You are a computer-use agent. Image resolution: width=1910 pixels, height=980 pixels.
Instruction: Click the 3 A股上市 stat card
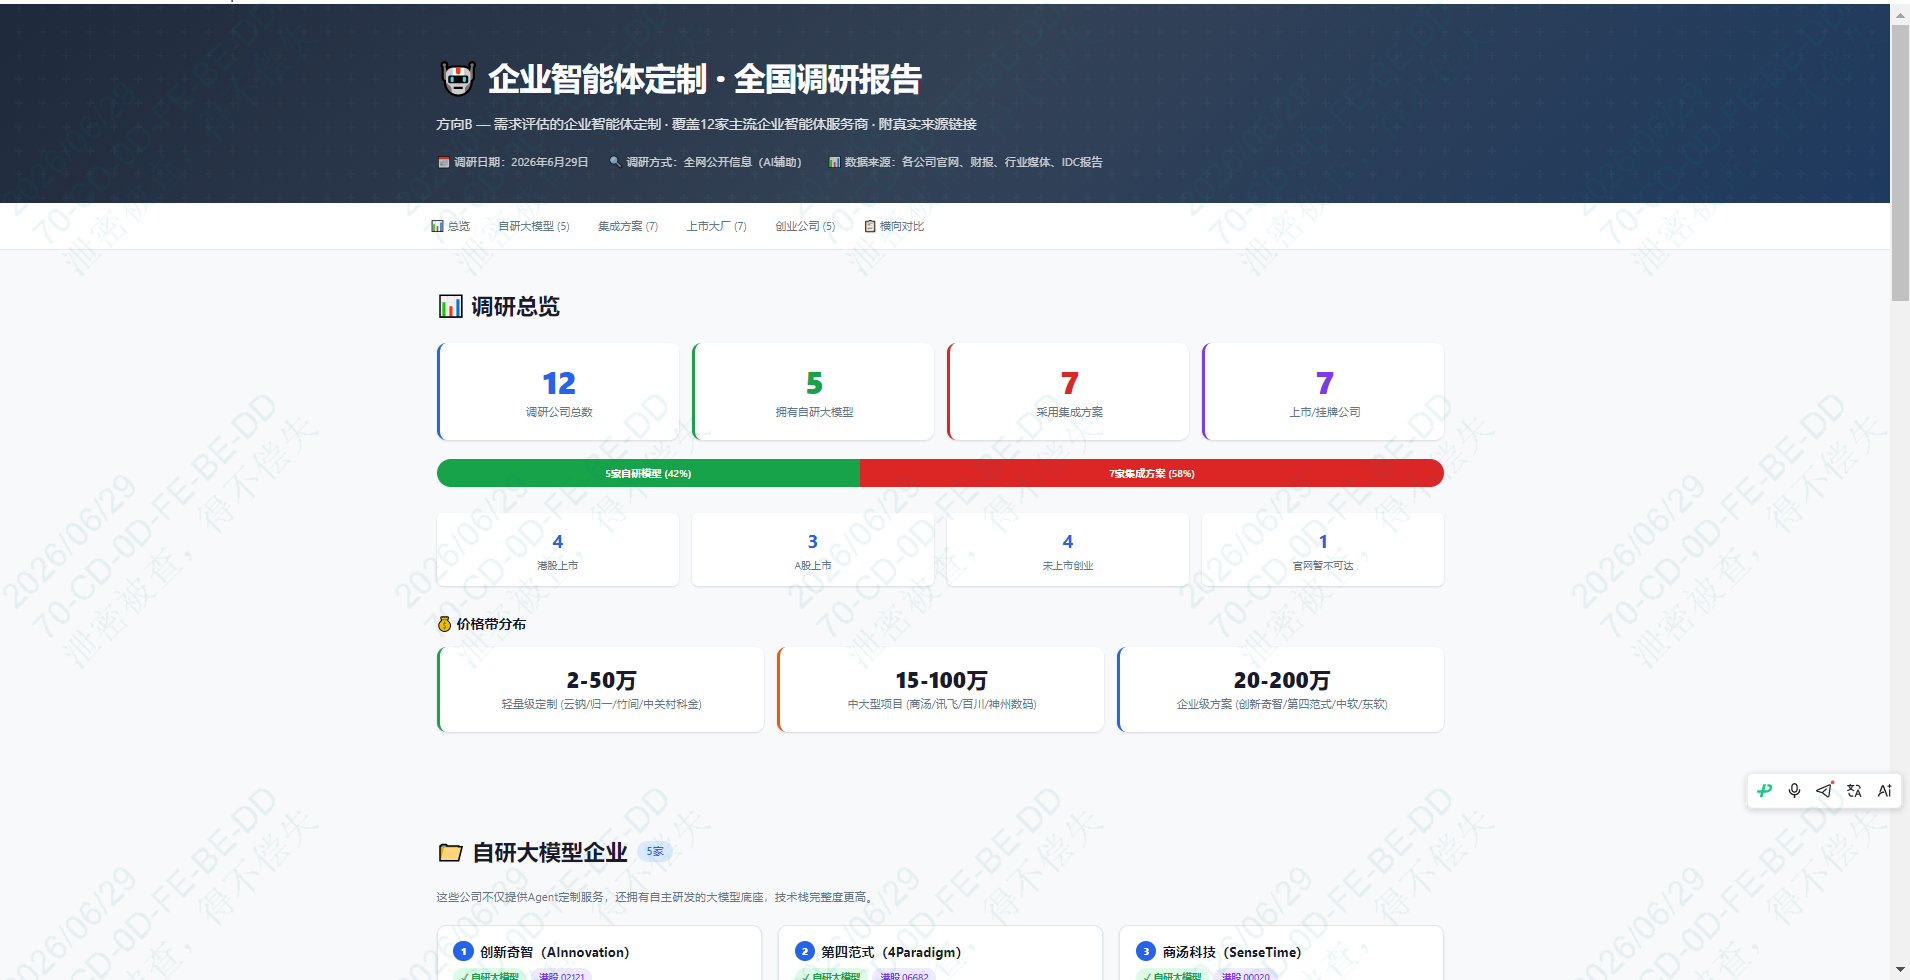[813, 550]
